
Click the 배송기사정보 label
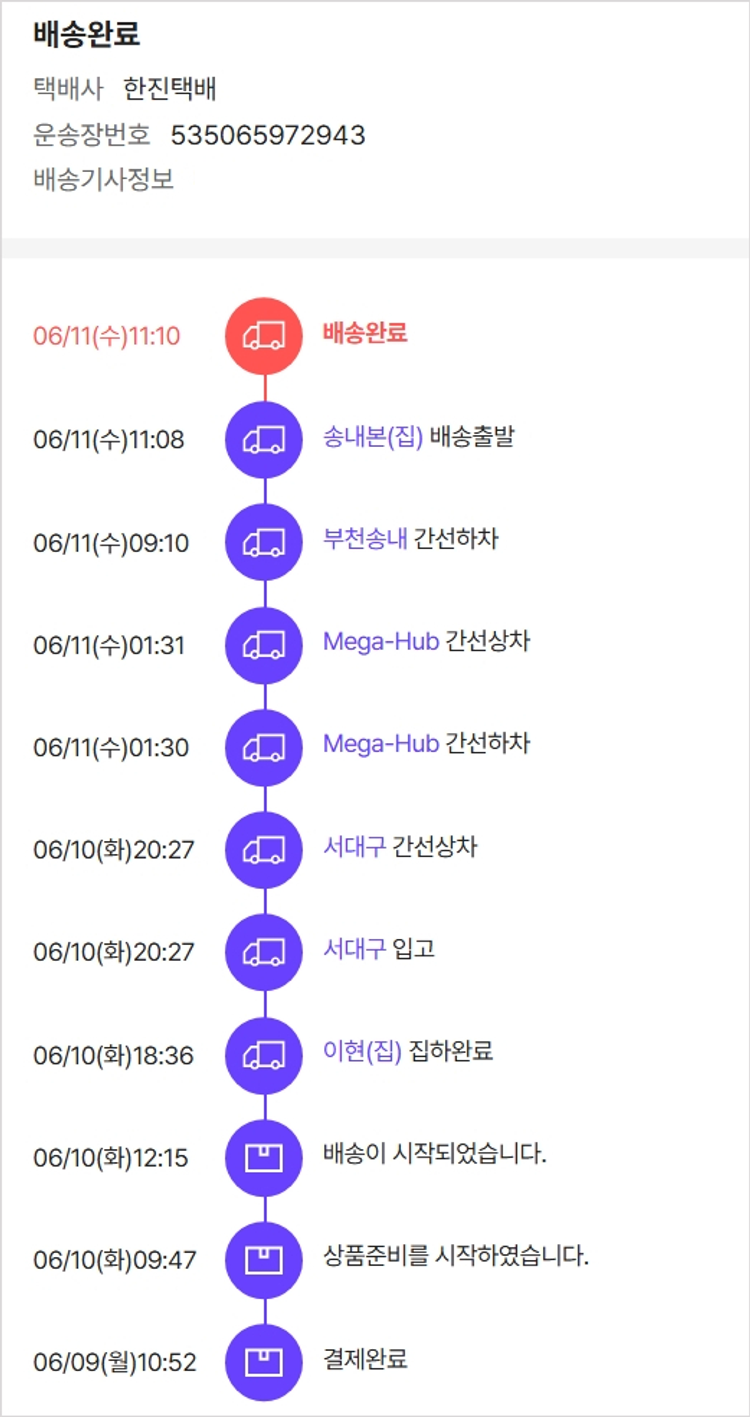tap(104, 181)
